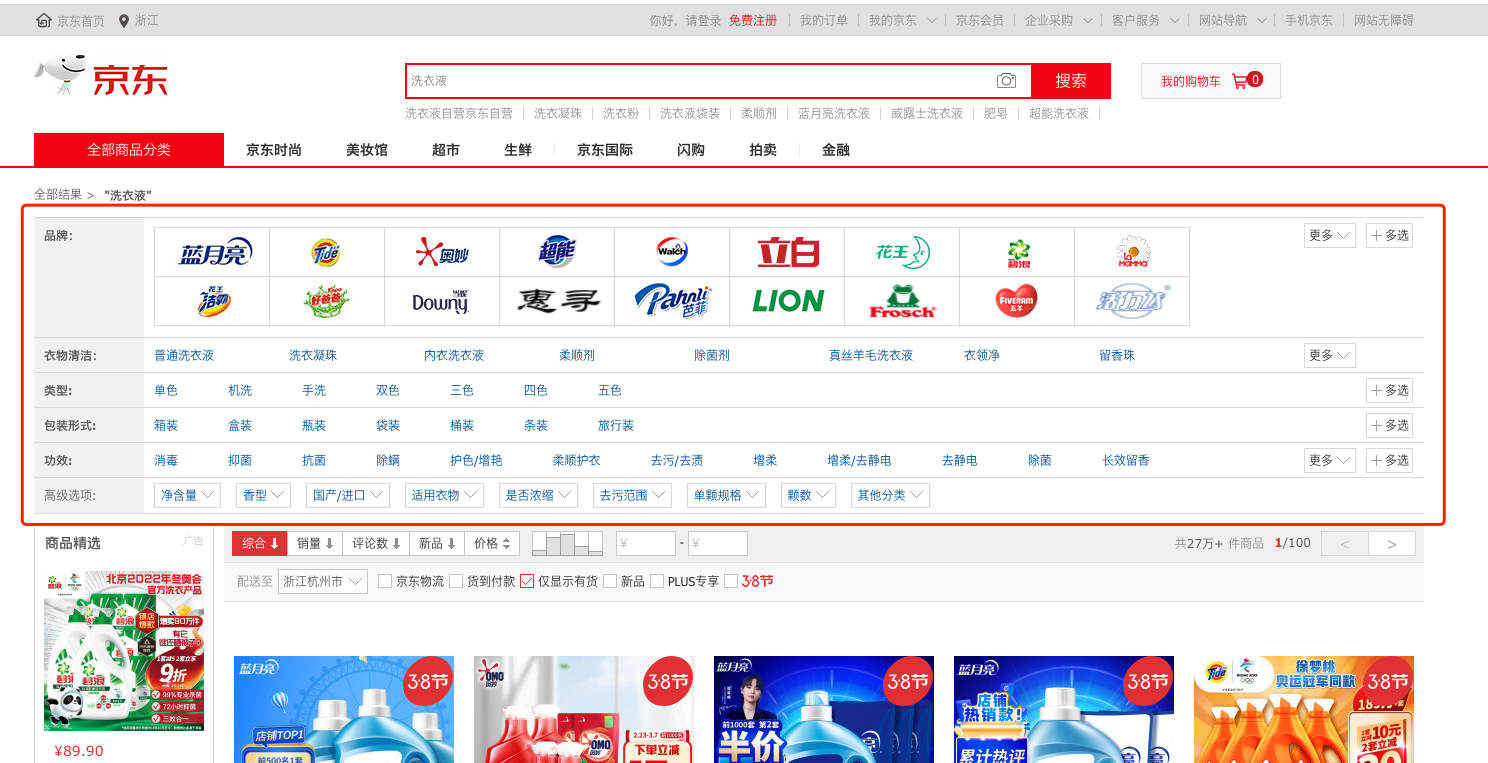Viewport: 1488px width, 763px height.
Task: Uncheck the 仅显示有货 checkbox
Action: click(x=527, y=581)
